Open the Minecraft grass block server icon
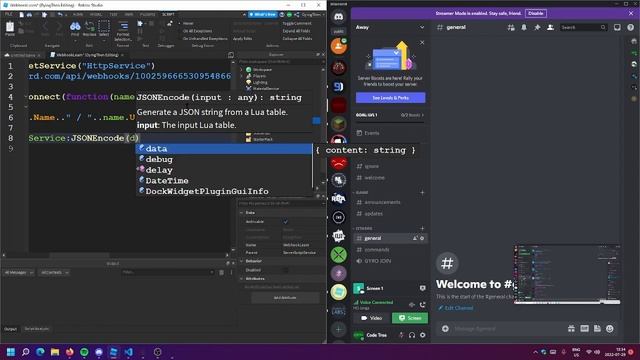This screenshot has width=640, height=360. pyautogui.click(x=338, y=124)
